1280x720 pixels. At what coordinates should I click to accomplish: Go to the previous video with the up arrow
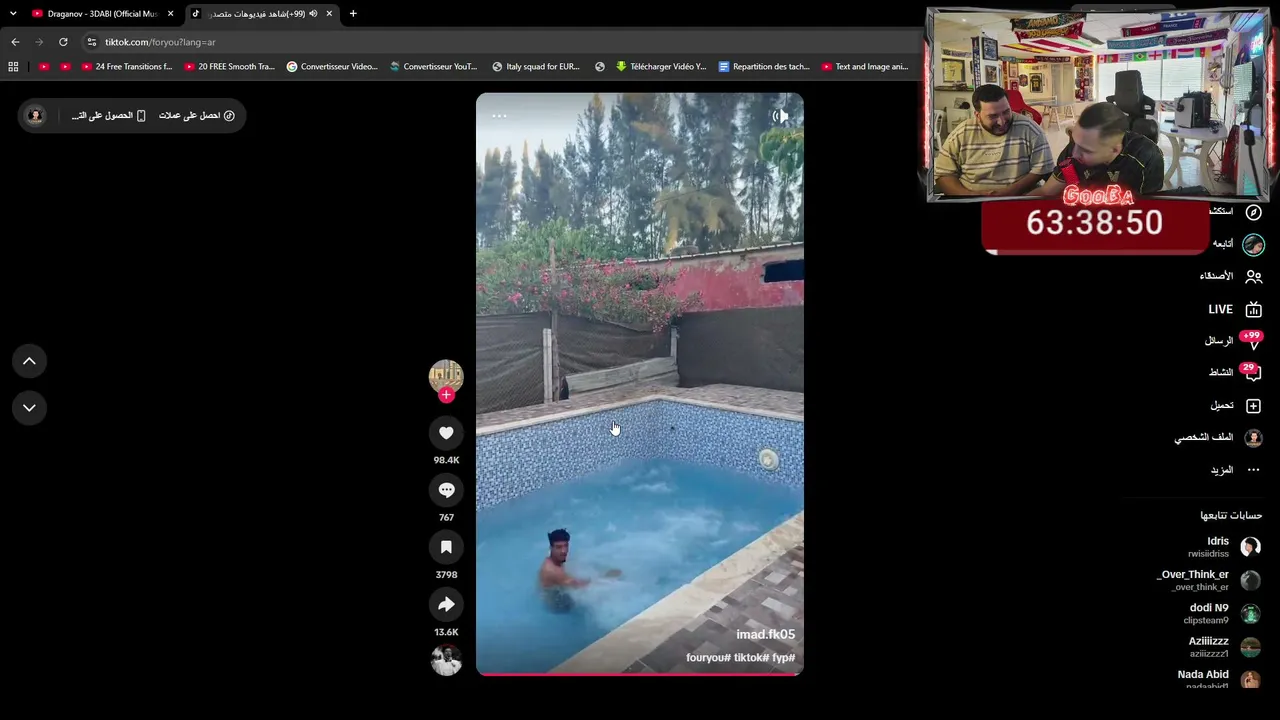pyautogui.click(x=29, y=361)
